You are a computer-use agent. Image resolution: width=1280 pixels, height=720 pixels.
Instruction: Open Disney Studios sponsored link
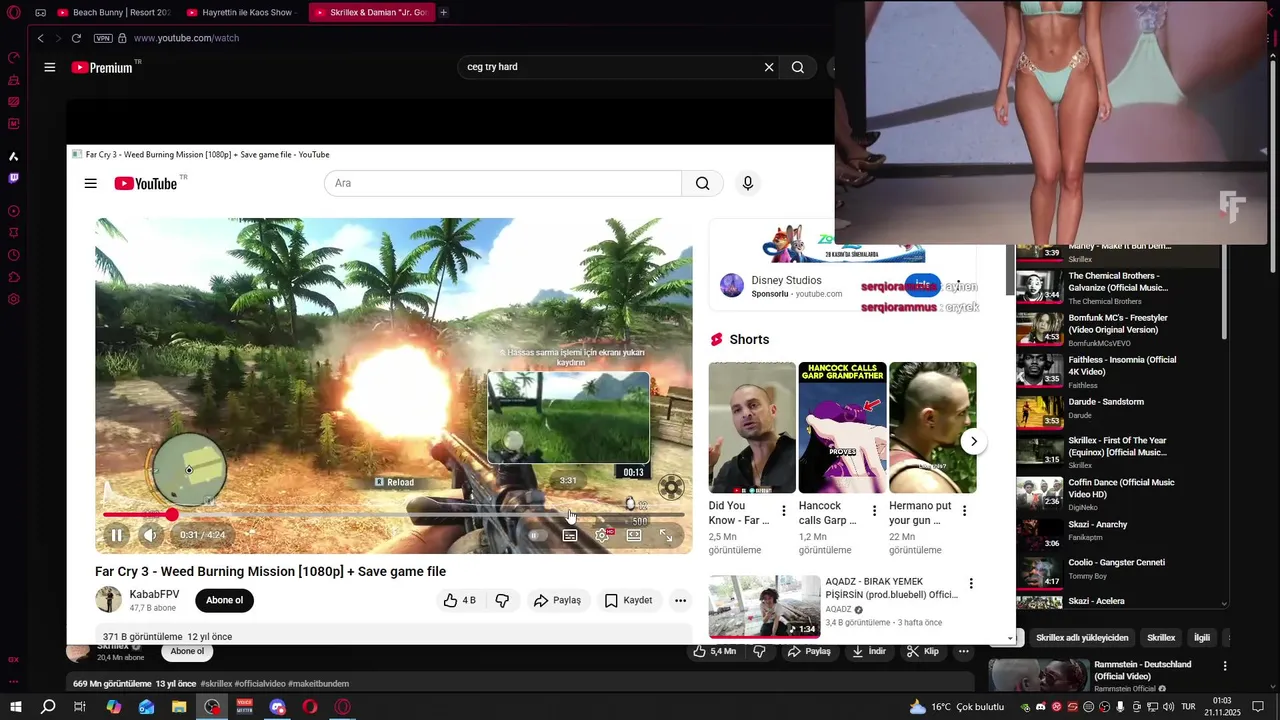pos(786,280)
